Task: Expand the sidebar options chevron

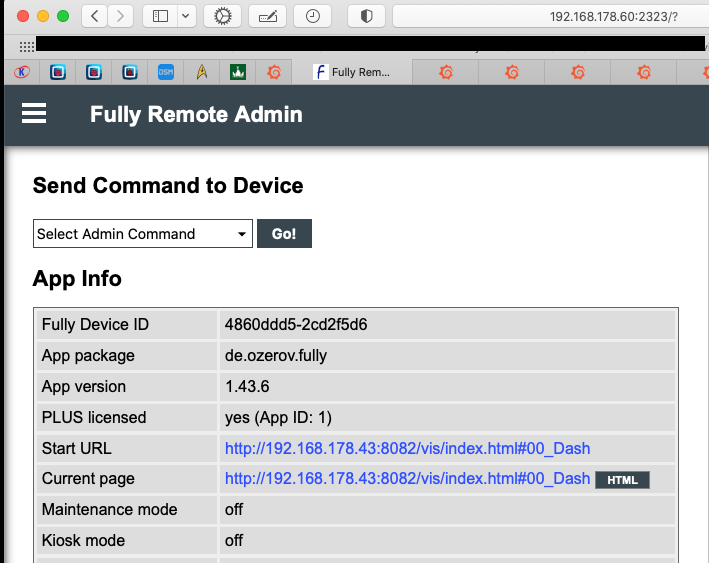Action: 187,16
